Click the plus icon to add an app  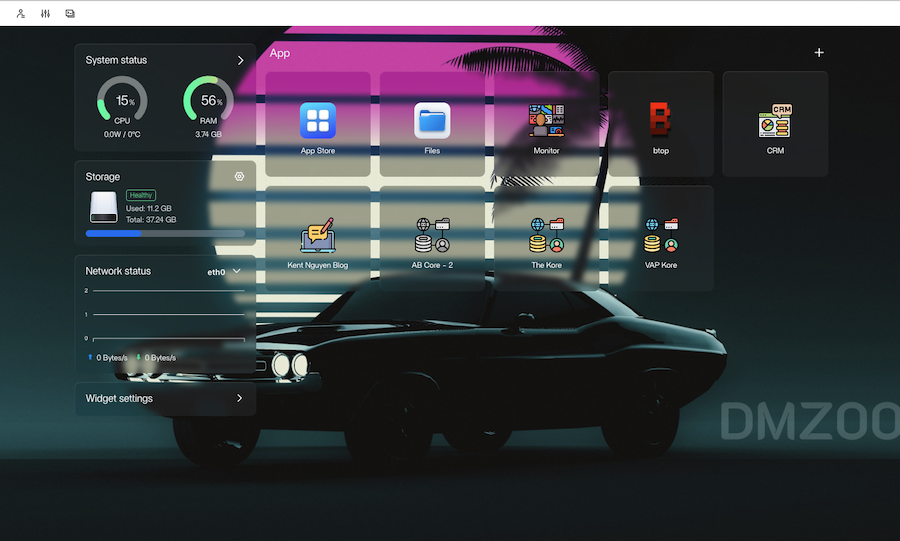[x=819, y=53]
